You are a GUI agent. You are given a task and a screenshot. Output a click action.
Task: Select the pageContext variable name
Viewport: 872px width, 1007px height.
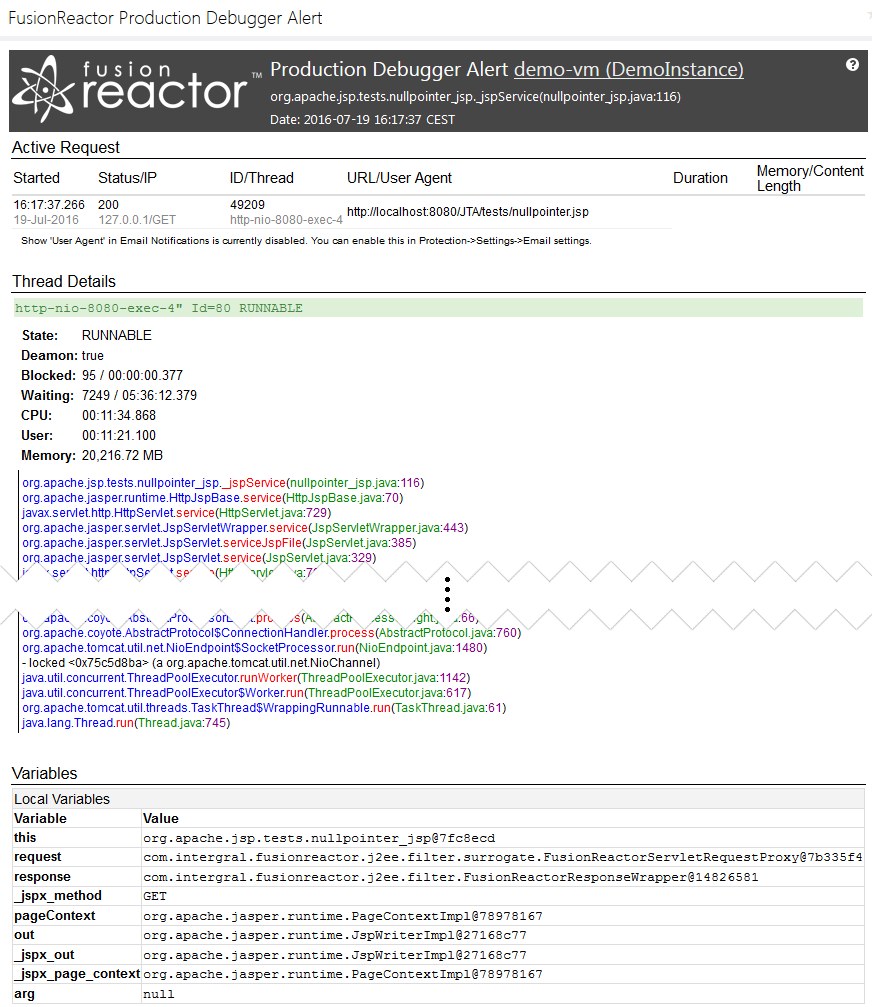point(55,916)
